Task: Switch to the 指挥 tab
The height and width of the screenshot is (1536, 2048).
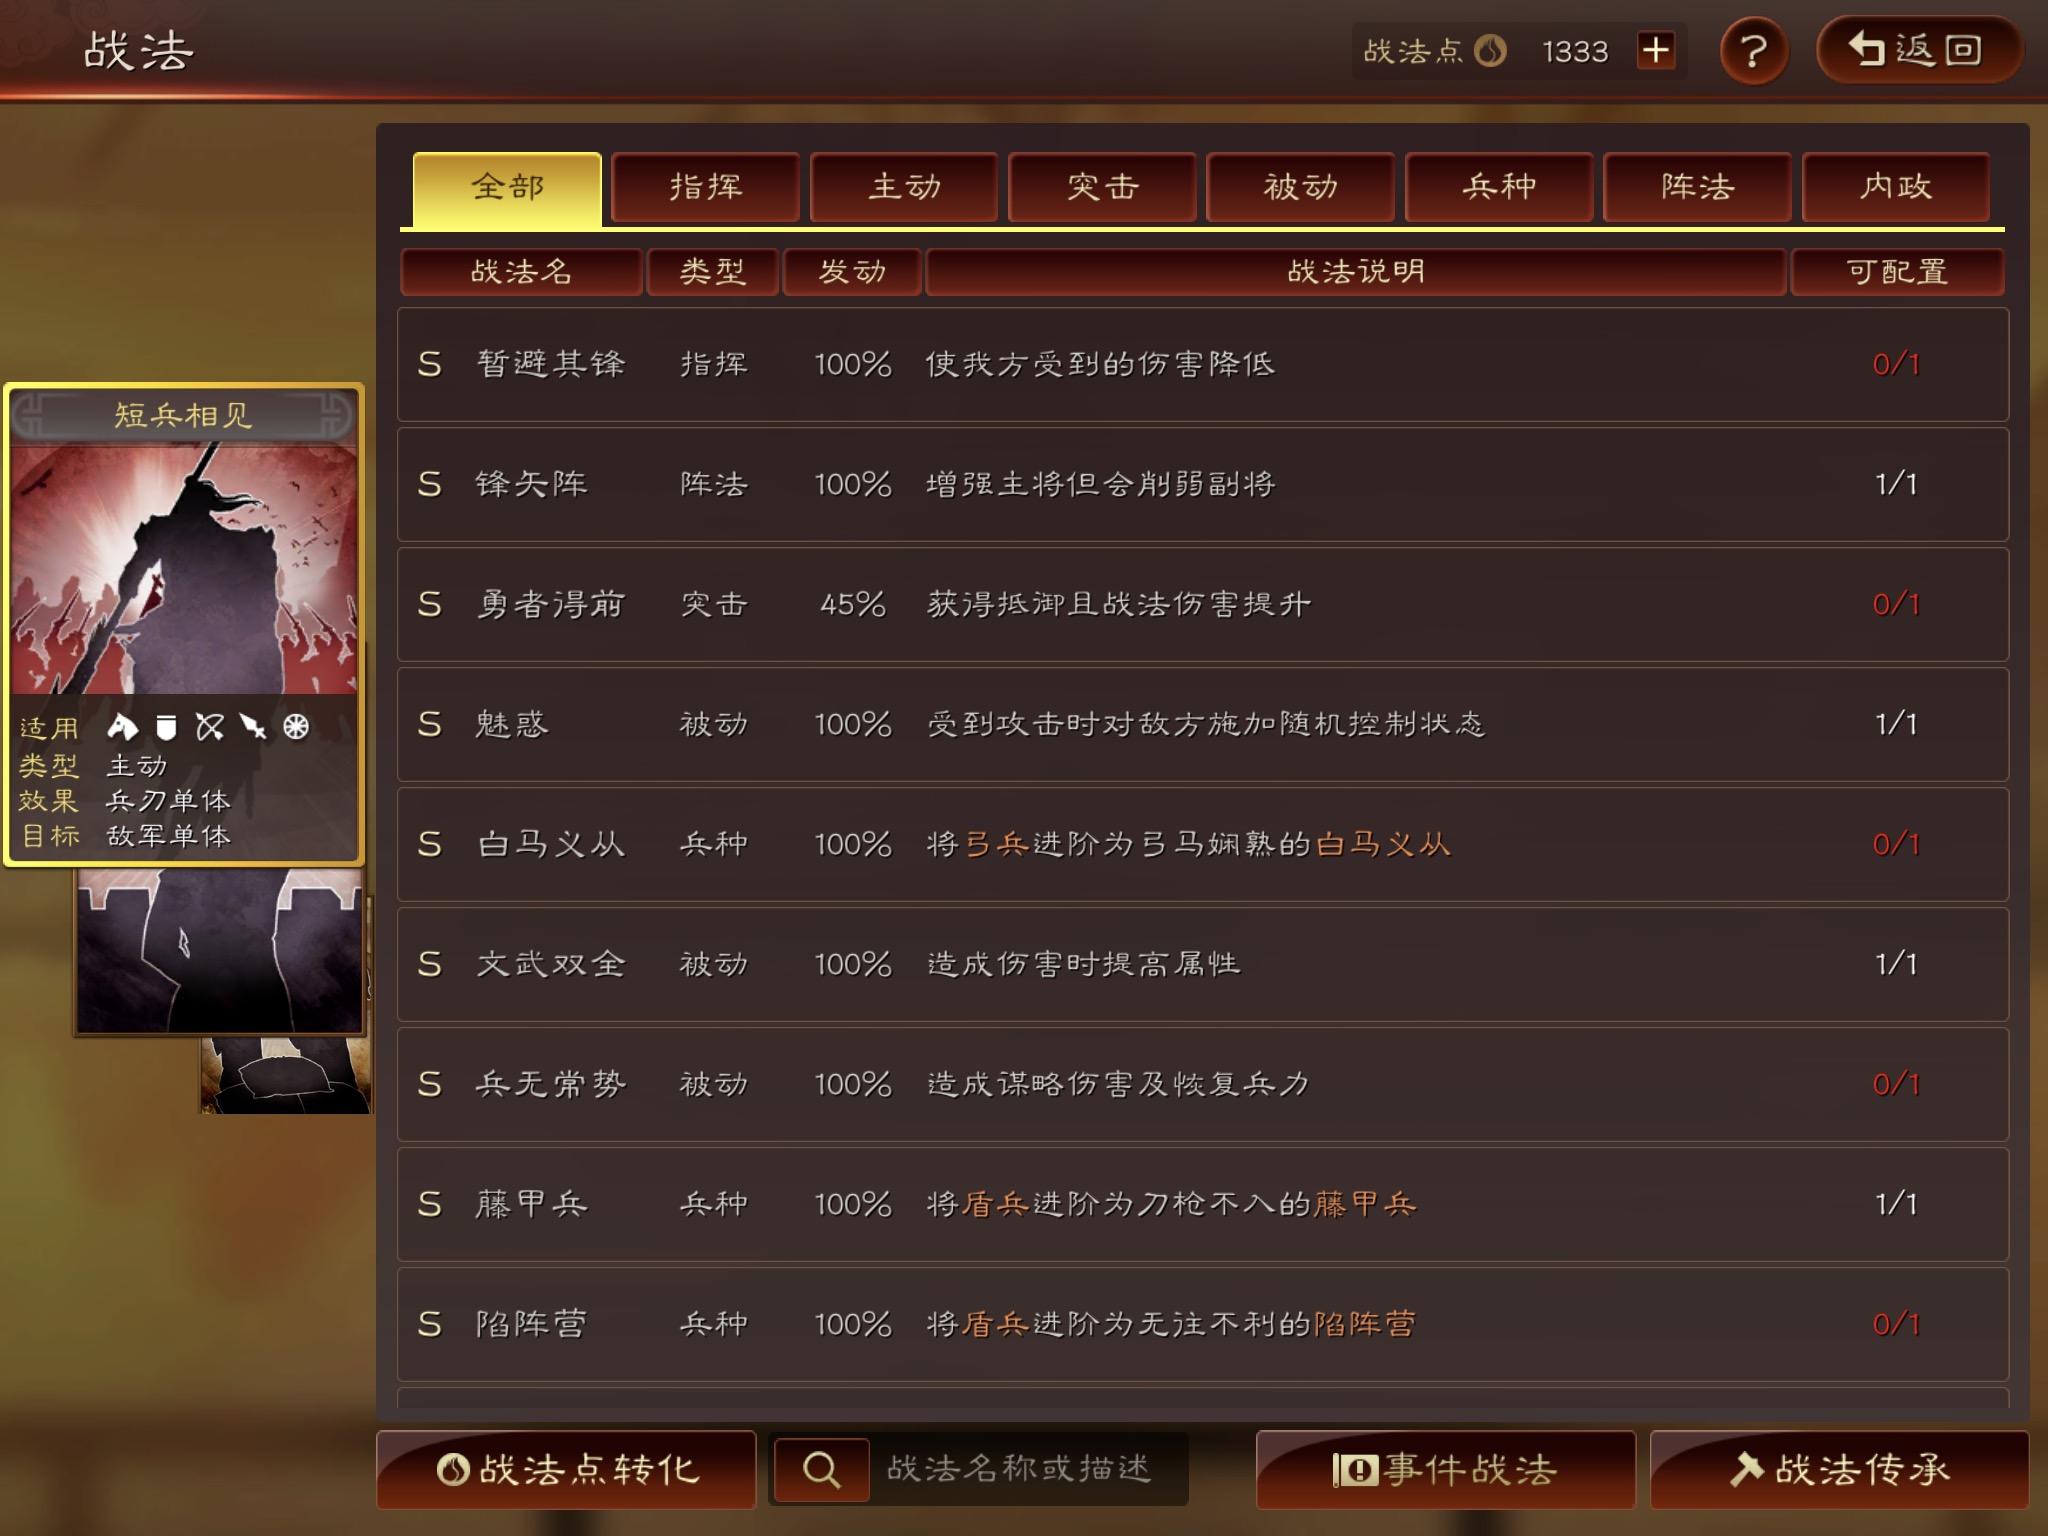Action: (x=705, y=187)
